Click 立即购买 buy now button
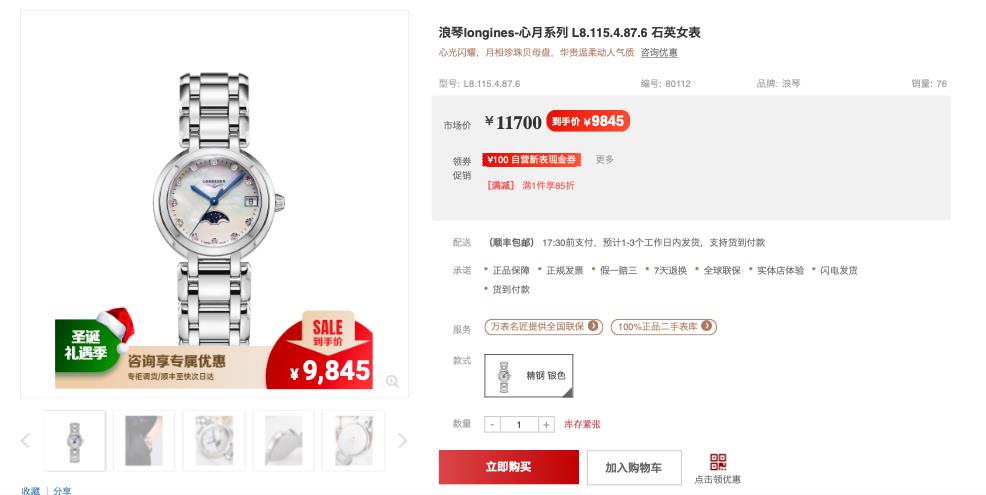The height and width of the screenshot is (495, 986). 509,467
